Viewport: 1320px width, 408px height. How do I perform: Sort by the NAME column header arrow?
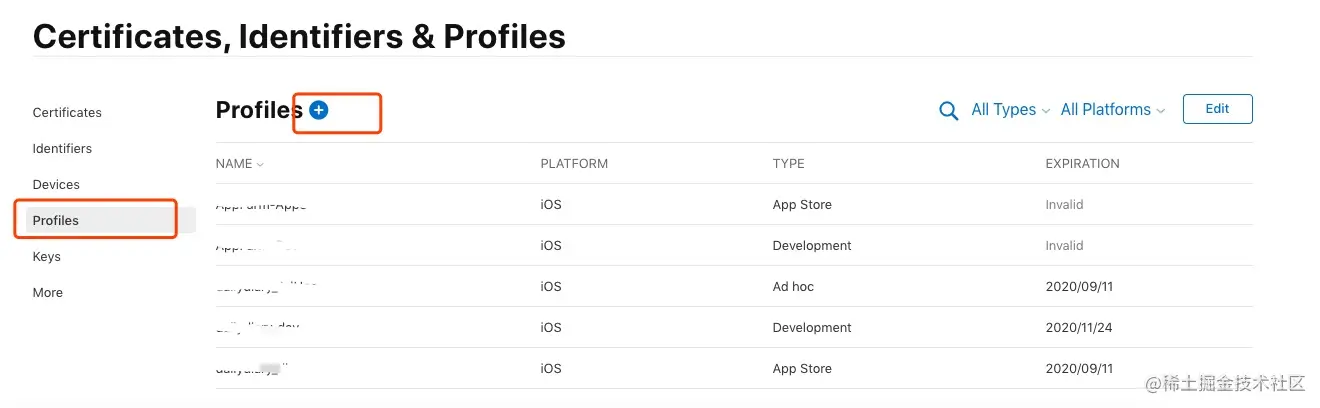(260, 164)
